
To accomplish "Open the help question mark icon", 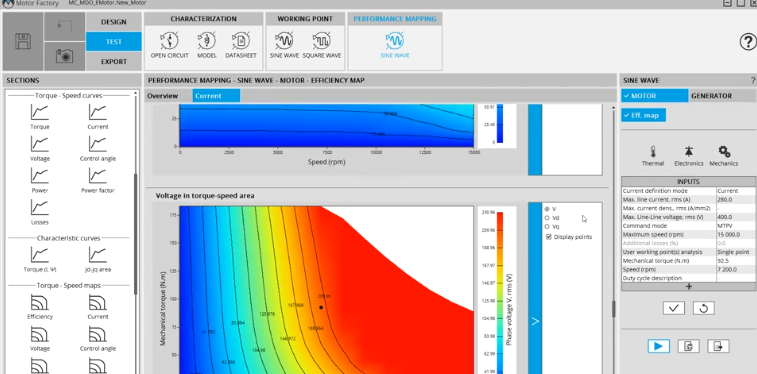I will tap(748, 42).
